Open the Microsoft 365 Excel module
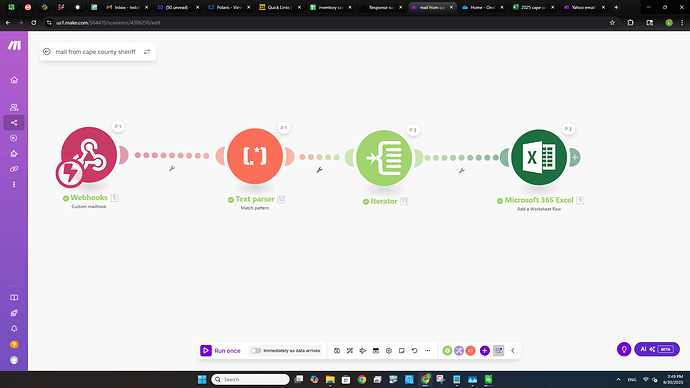Screen dimensions: 690x388 [x=539, y=157]
